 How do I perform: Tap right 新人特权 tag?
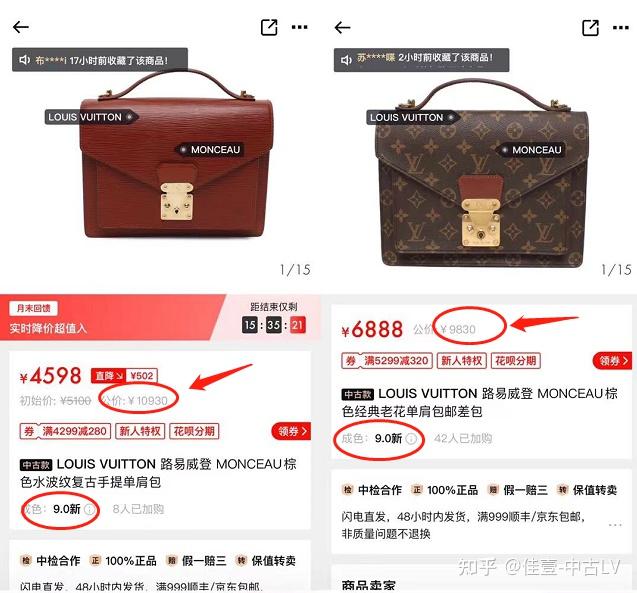pyautogui.click(x=462, y=361)
